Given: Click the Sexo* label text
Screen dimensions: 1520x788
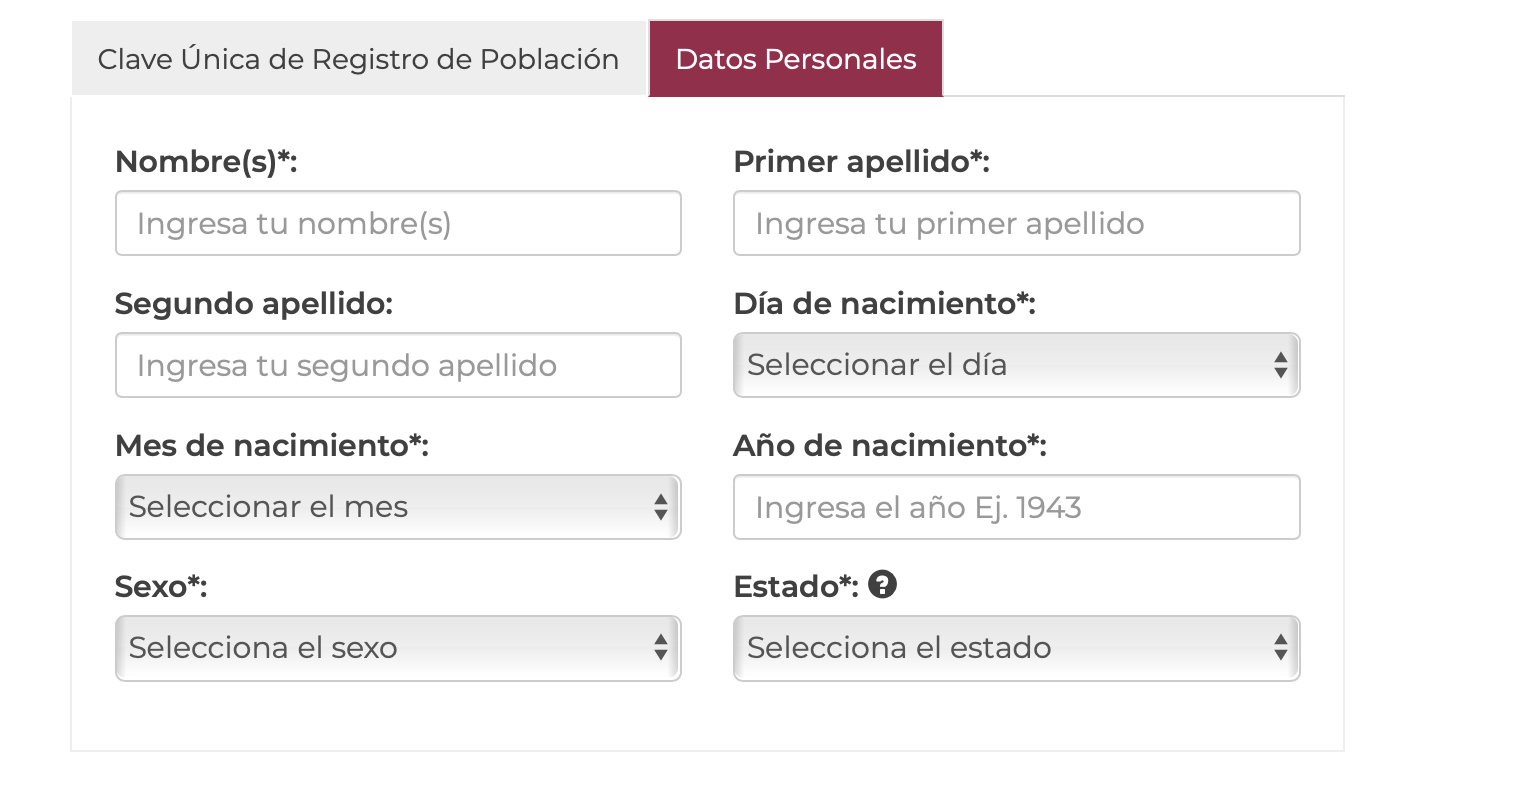Looking at the screenshot, I should pyautogui.click(x=161, y=586).
